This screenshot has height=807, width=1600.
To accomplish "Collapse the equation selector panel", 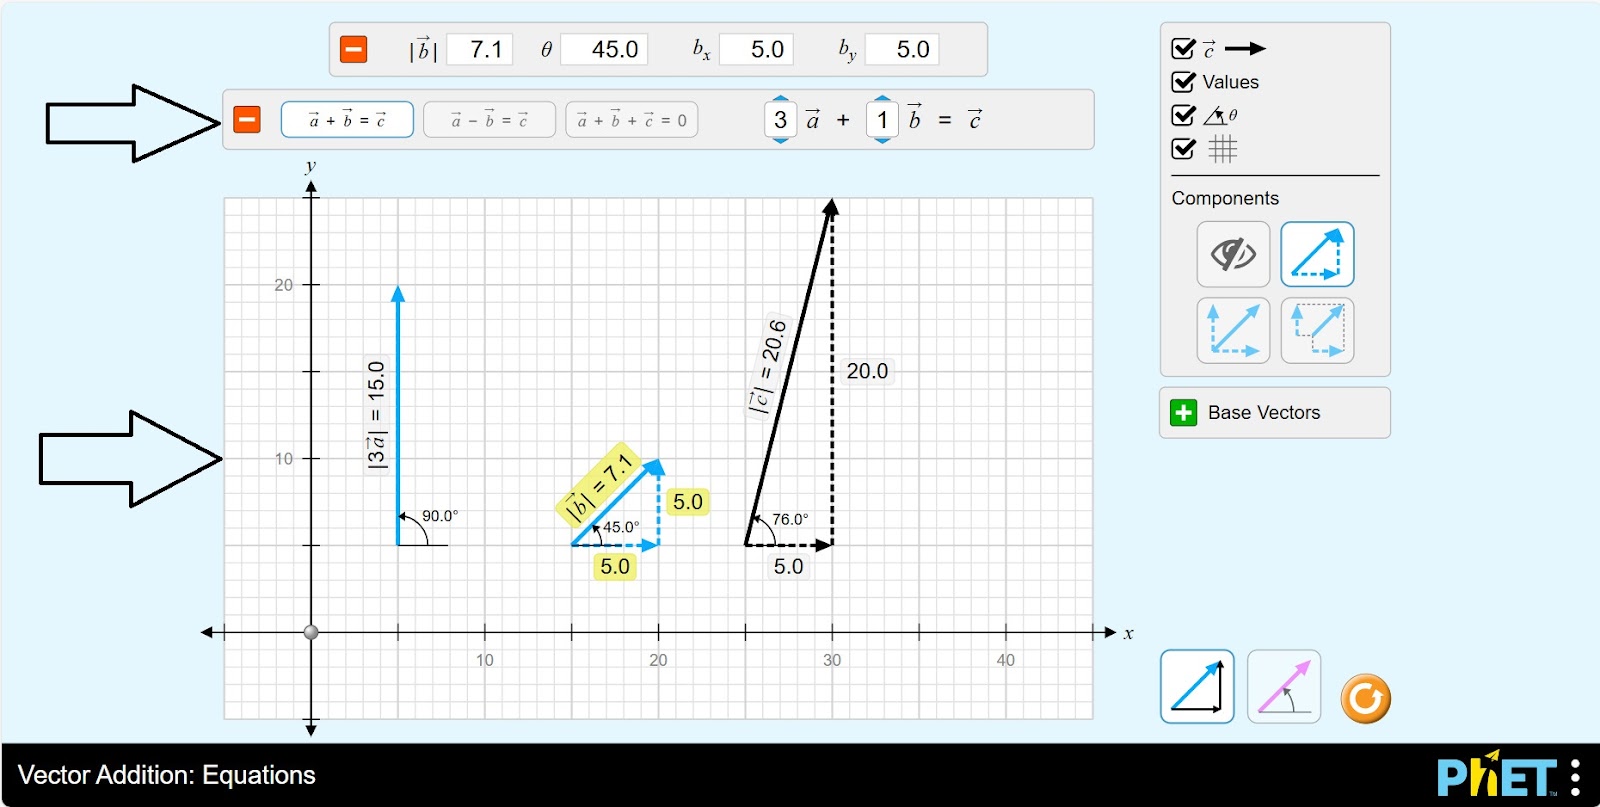I will pos(247,120).
